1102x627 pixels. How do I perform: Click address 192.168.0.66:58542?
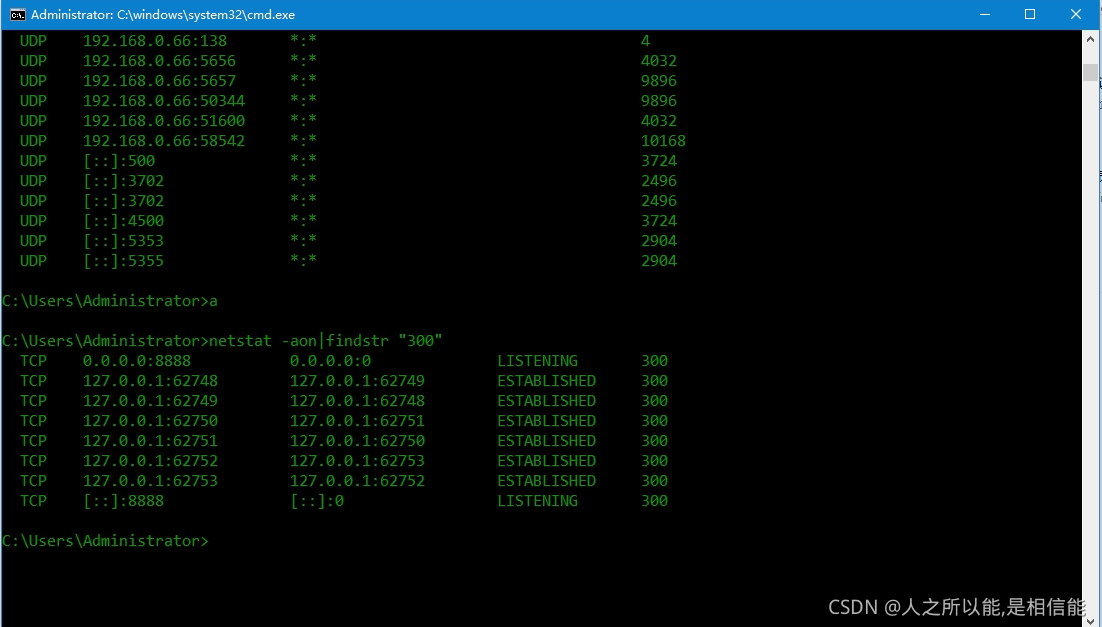pos(164,141)
